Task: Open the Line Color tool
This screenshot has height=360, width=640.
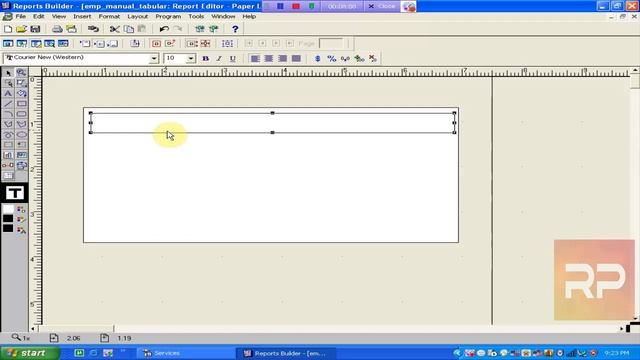Action: (21, 220)
